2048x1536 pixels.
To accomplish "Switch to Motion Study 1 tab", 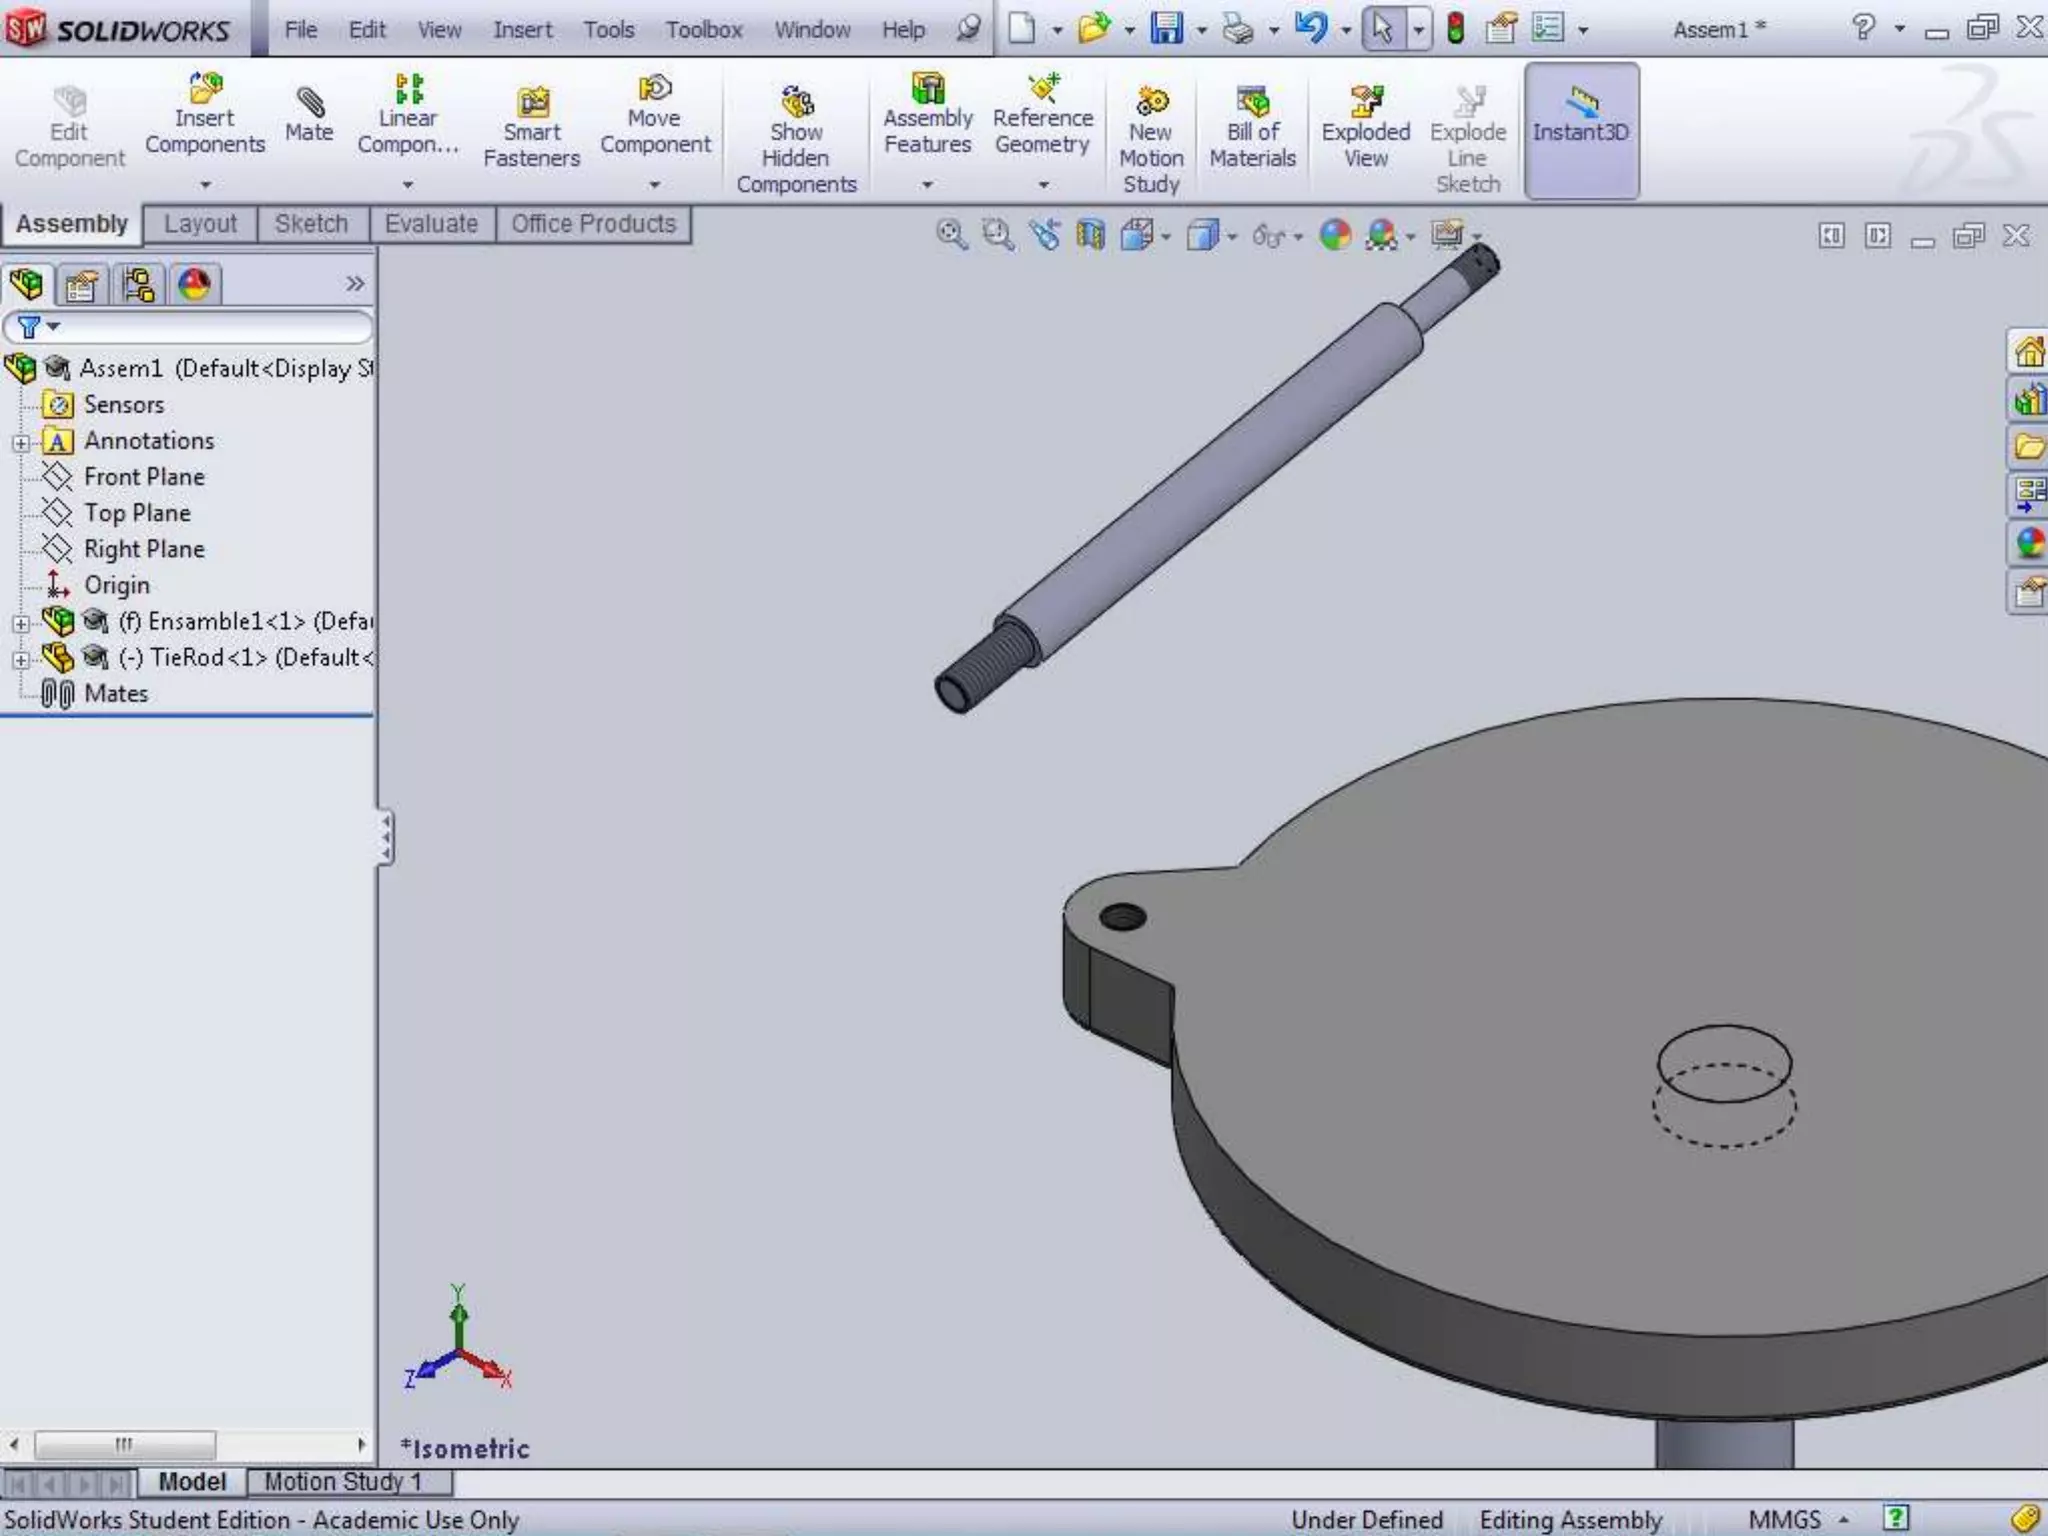I will [342, 1481].
